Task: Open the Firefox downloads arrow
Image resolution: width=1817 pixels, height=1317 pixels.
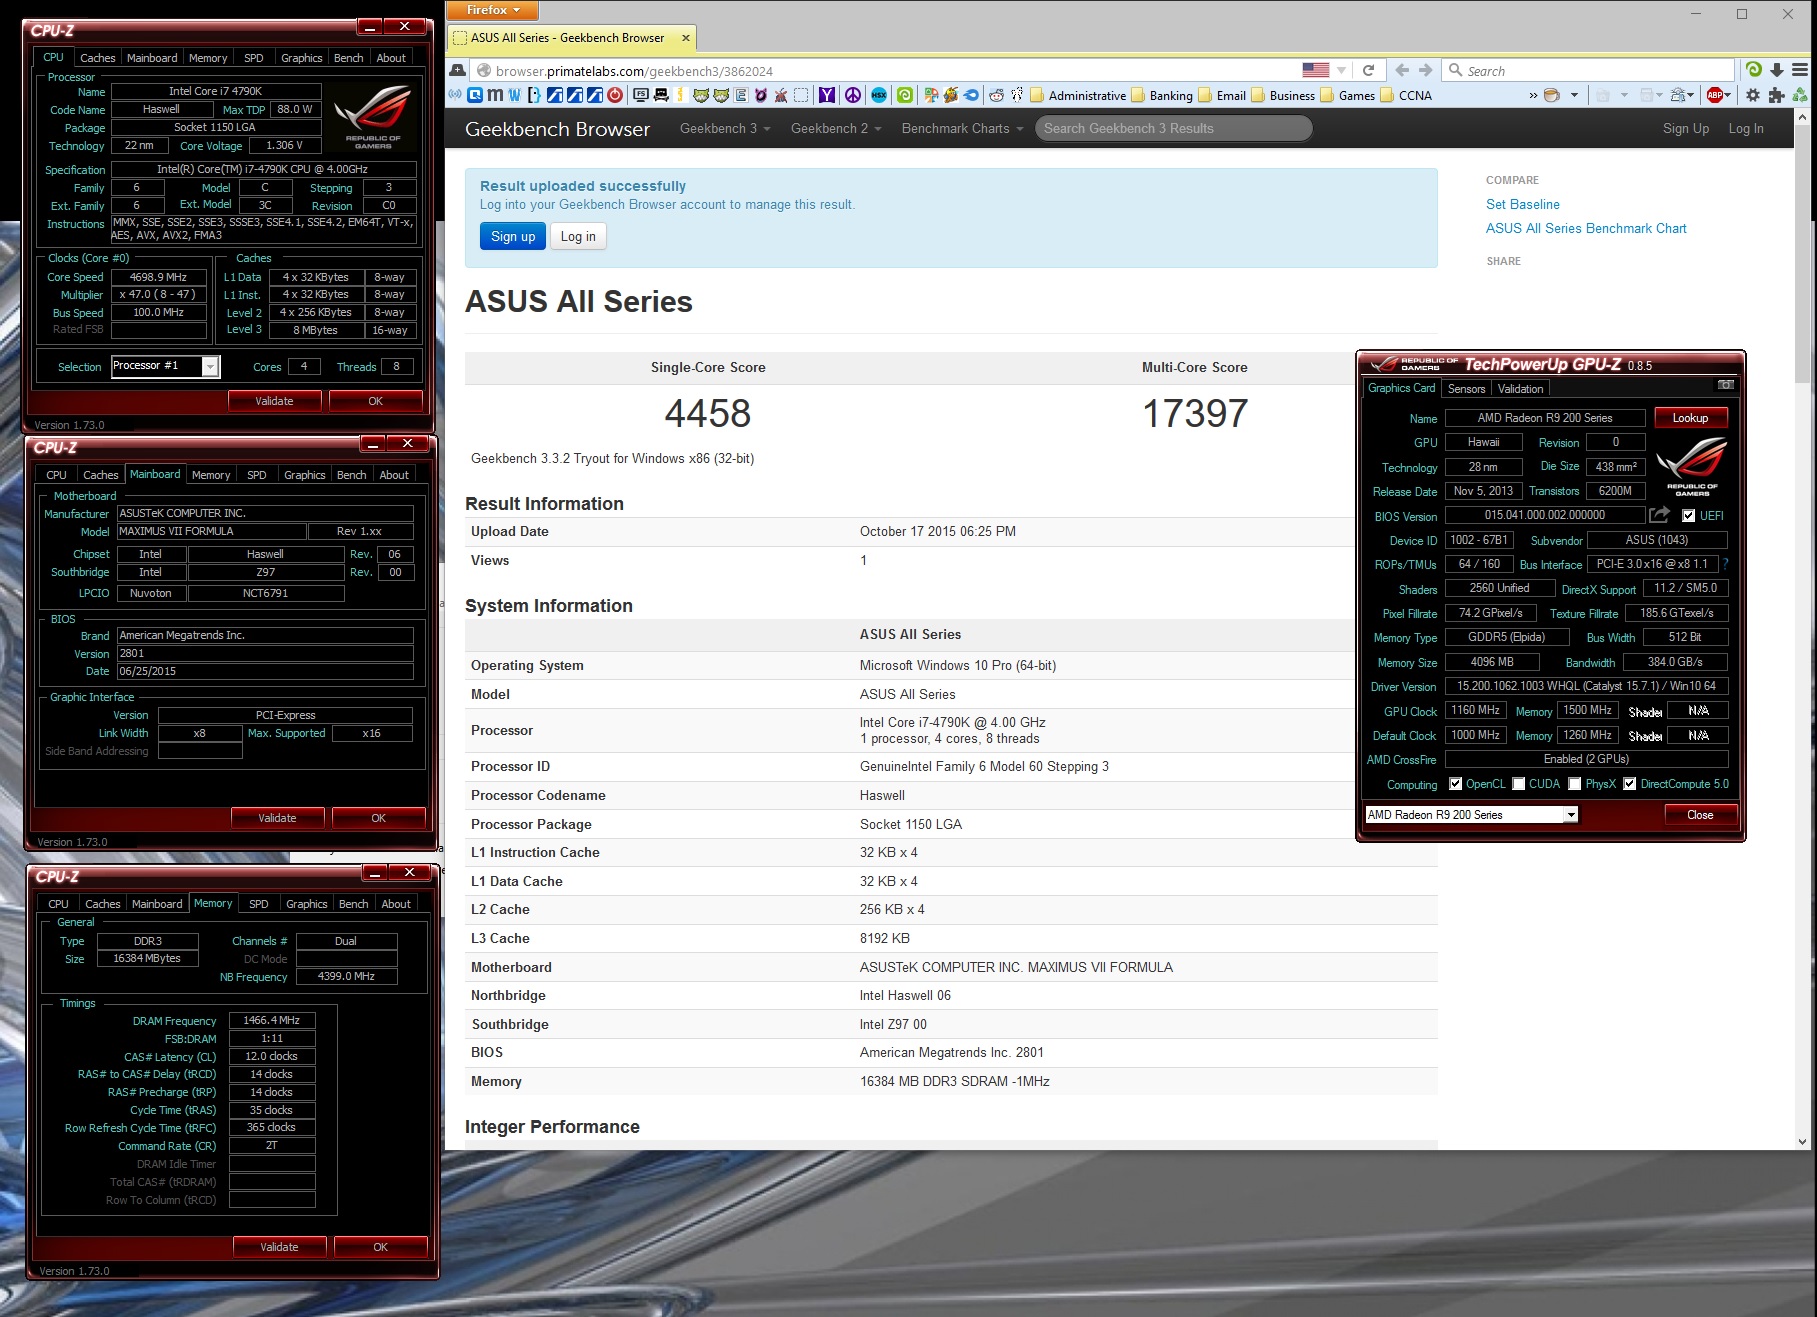Action: pos(1776,70)
